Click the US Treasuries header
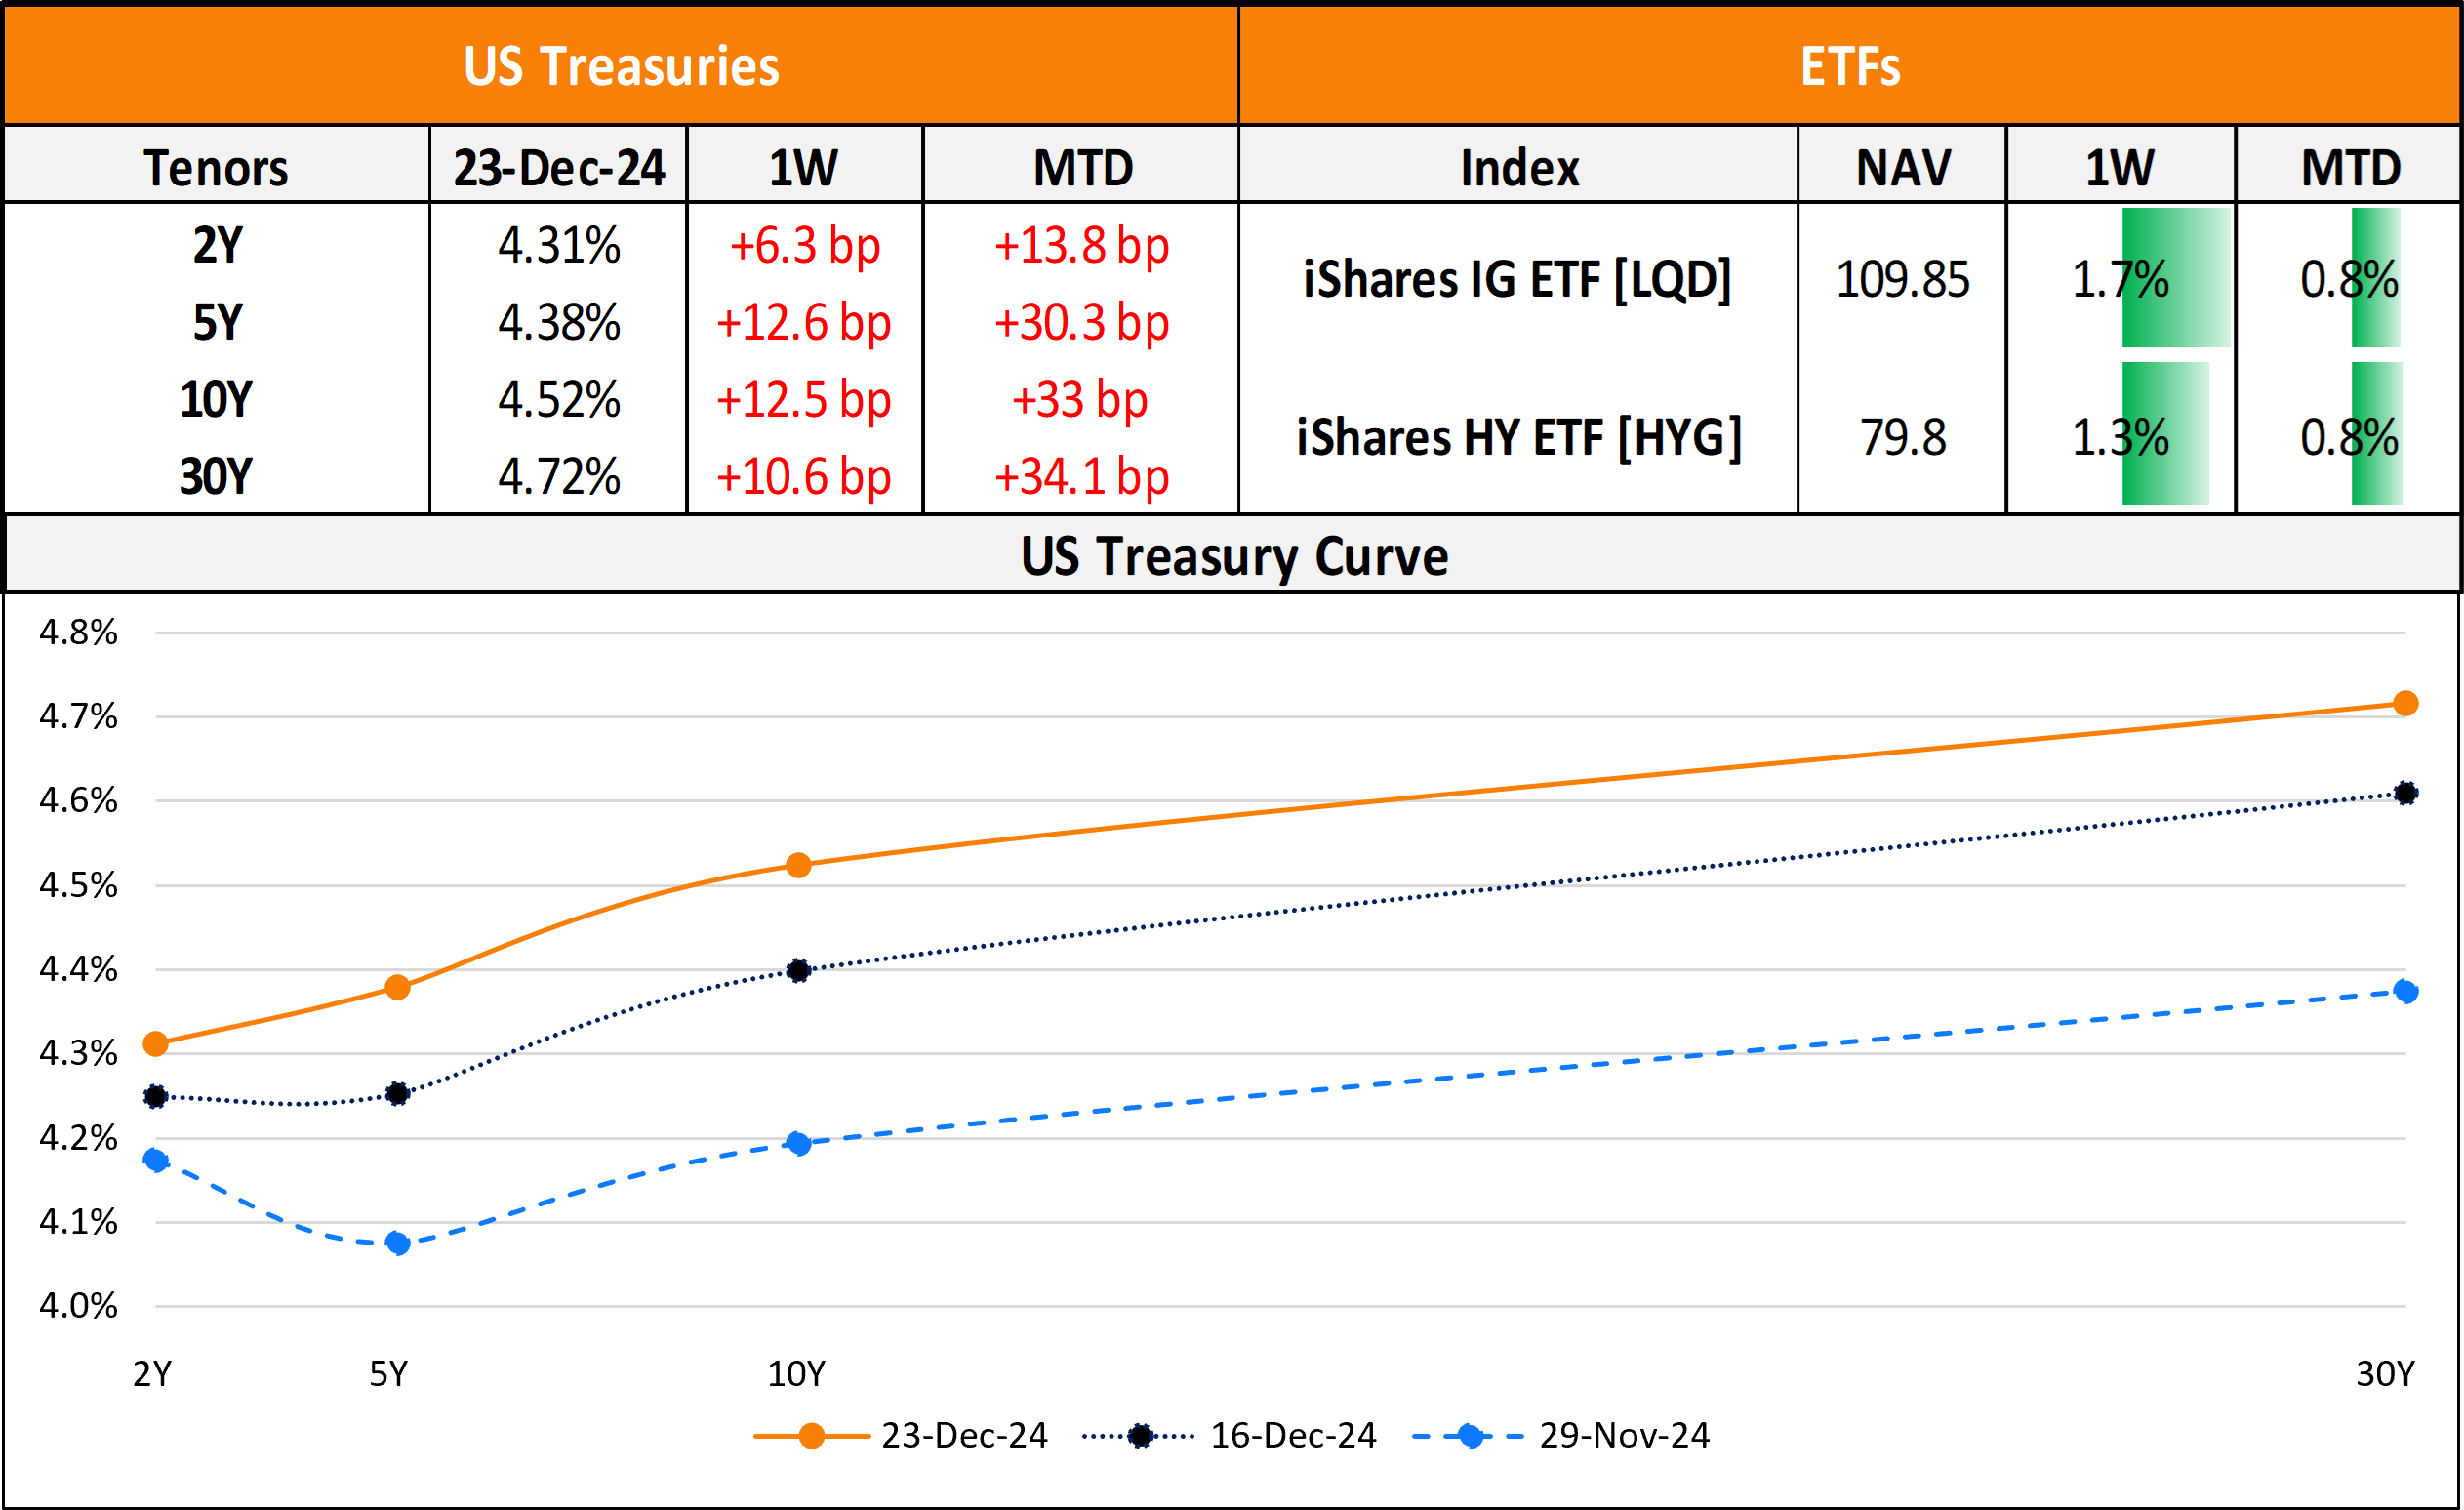Viewport: 2464px width, 1510px height. point(621,67)
